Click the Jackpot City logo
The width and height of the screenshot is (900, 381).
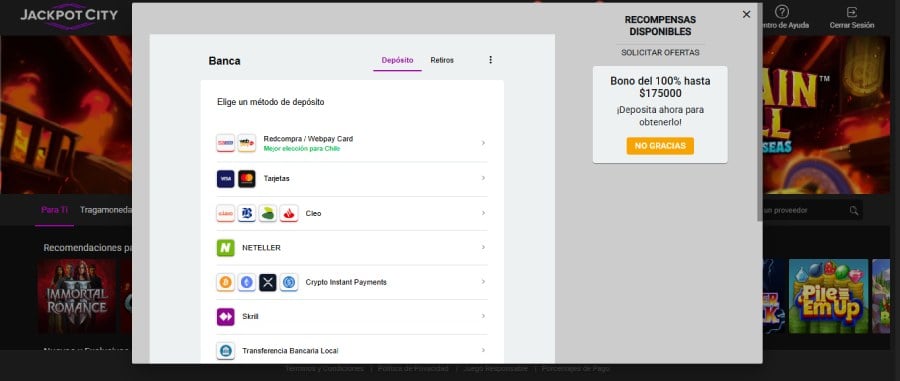coord(69,16)
